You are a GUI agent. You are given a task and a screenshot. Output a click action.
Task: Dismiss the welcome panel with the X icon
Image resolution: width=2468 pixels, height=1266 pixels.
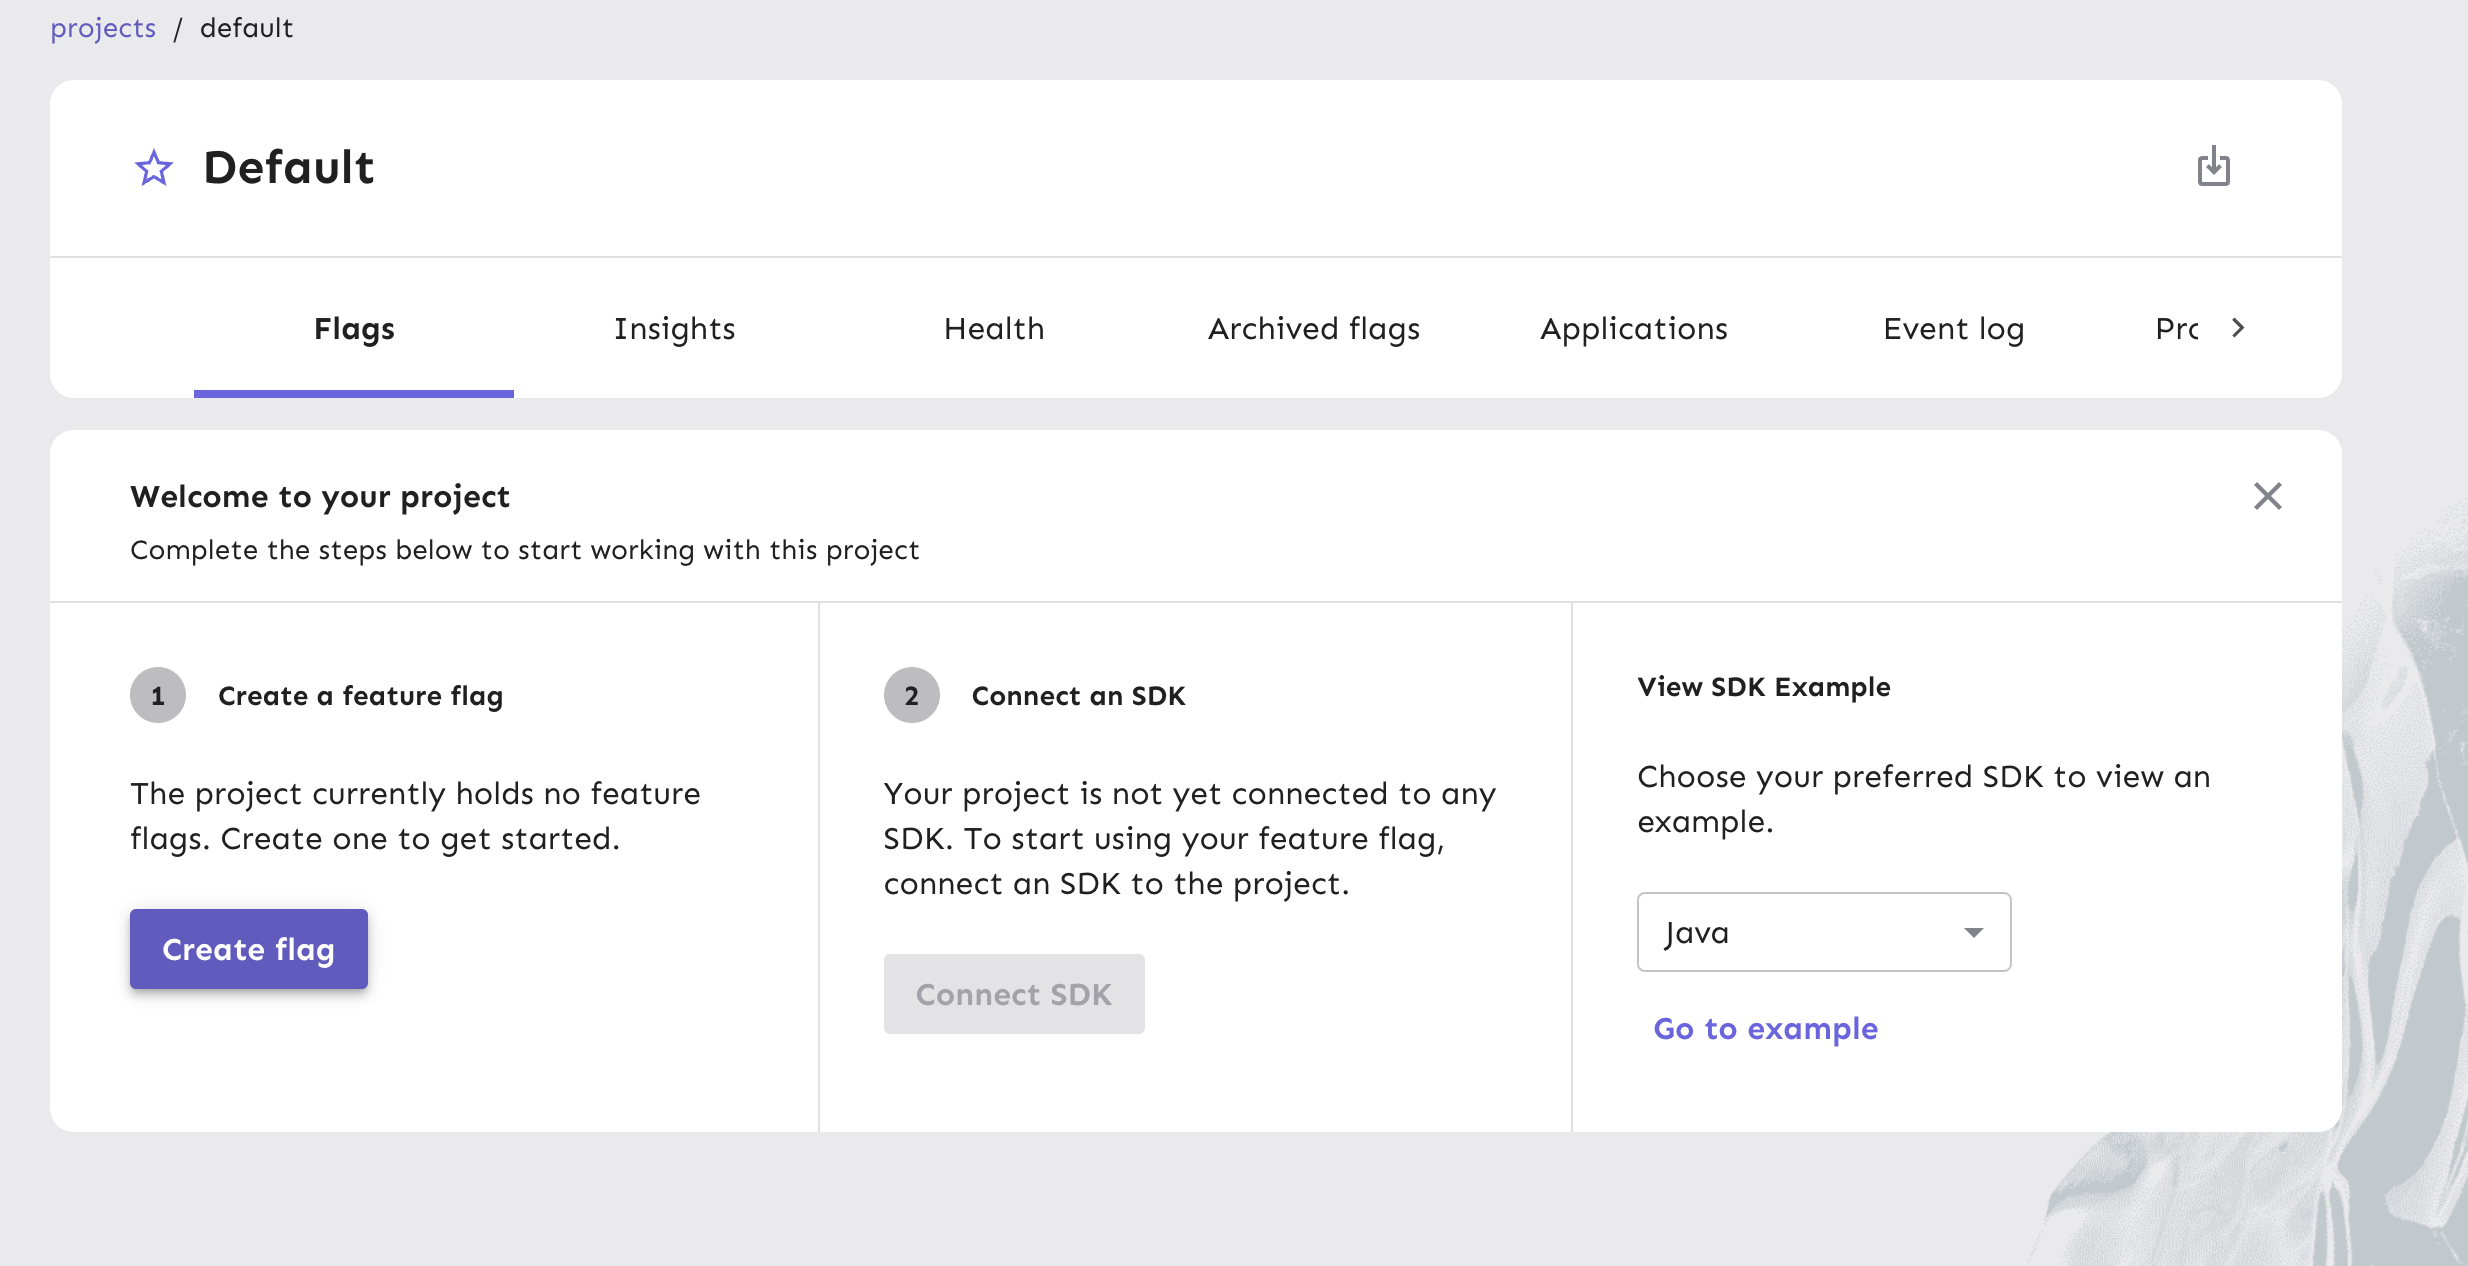tap(2267, 496)
